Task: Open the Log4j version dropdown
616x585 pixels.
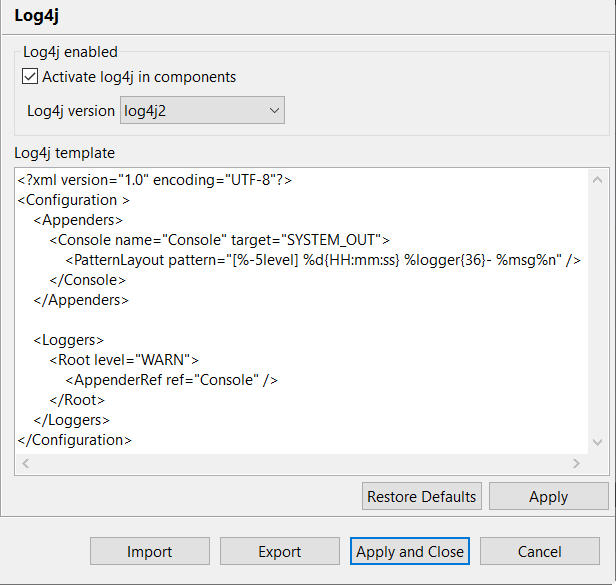Action: (202, 111)
